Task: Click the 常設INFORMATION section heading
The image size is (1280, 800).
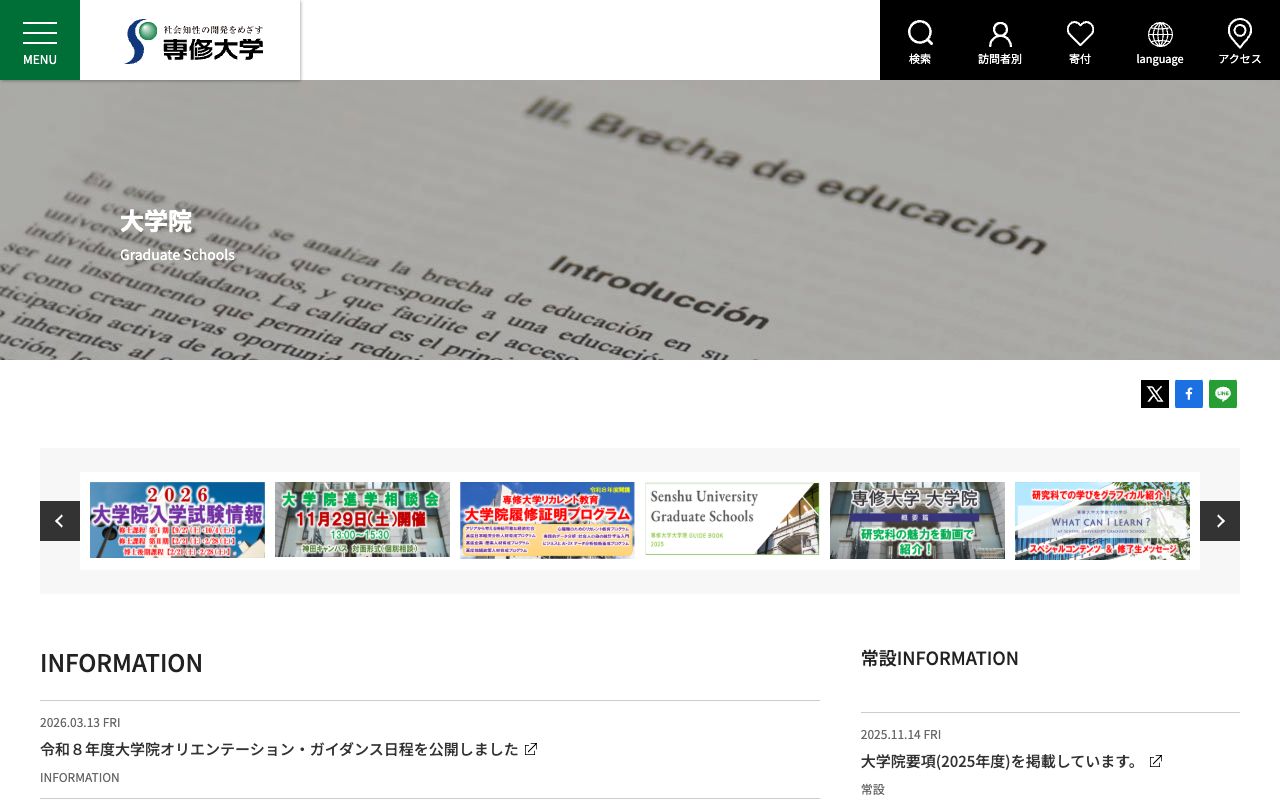Action: [940, 658]
